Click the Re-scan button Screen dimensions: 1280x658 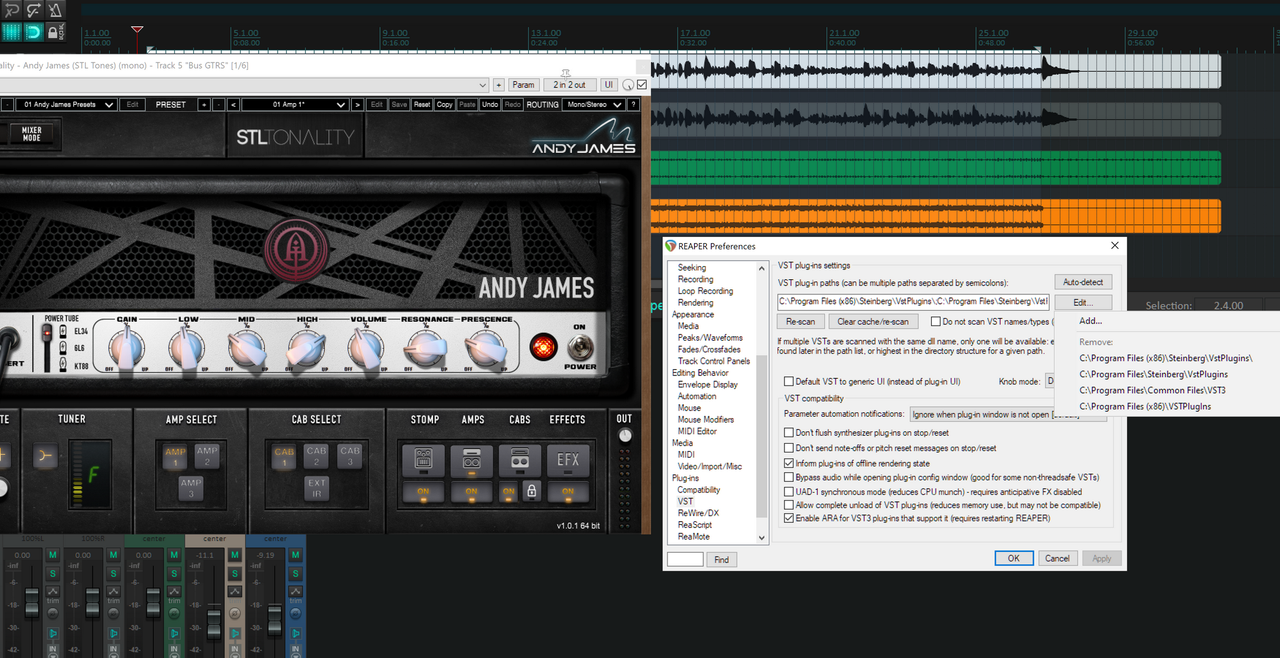800,322
